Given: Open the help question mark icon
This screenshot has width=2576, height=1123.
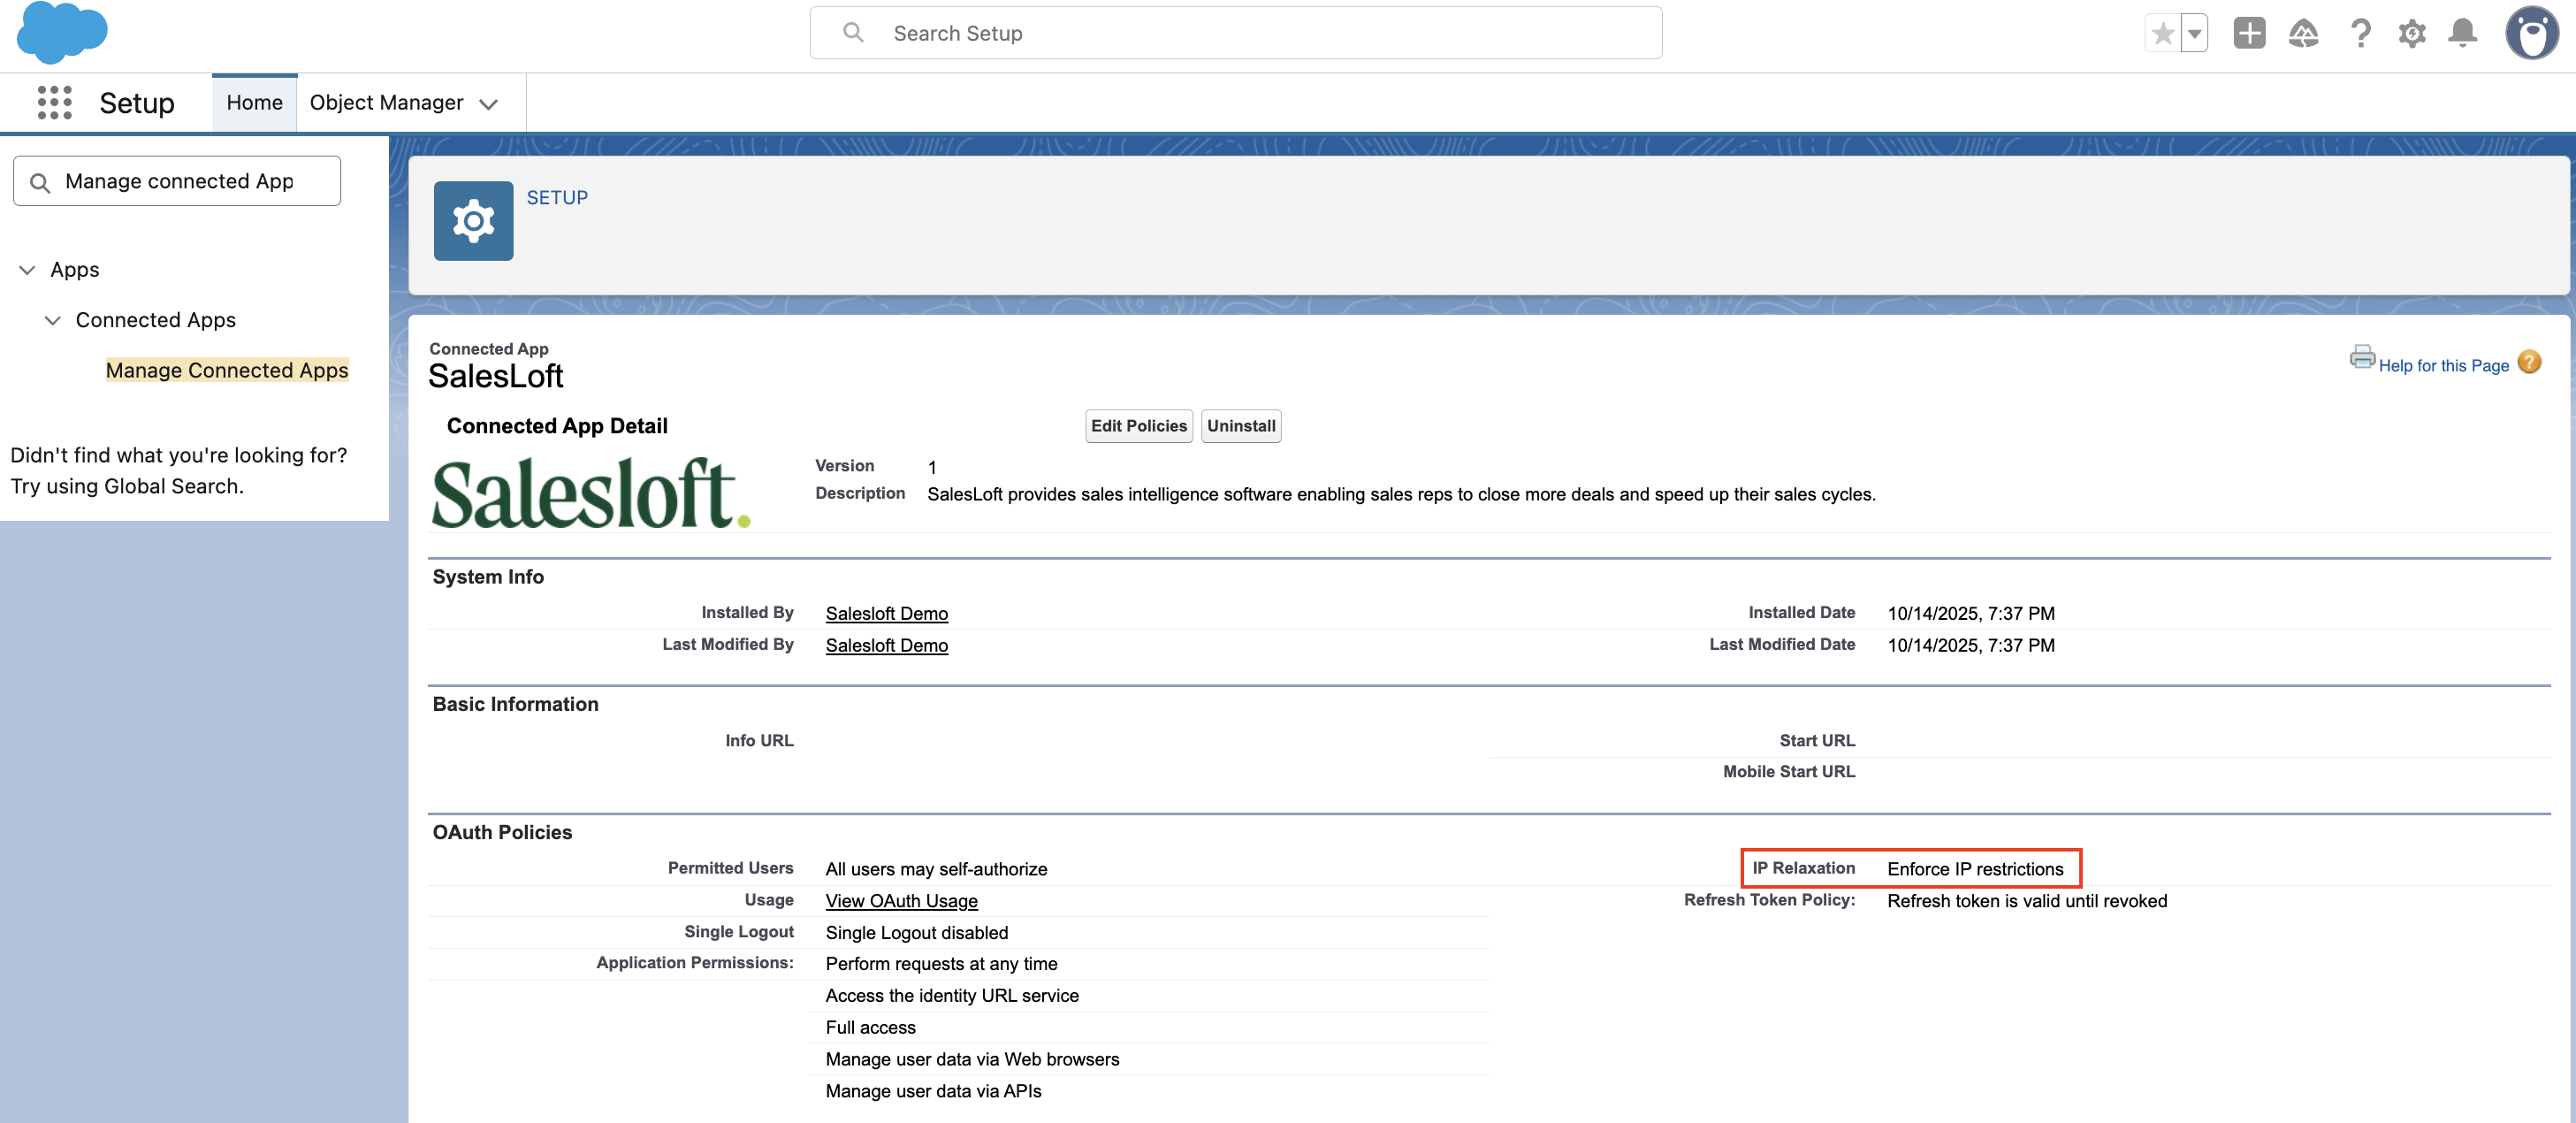Looking at the screenshot, I should tap(2360, 33).
